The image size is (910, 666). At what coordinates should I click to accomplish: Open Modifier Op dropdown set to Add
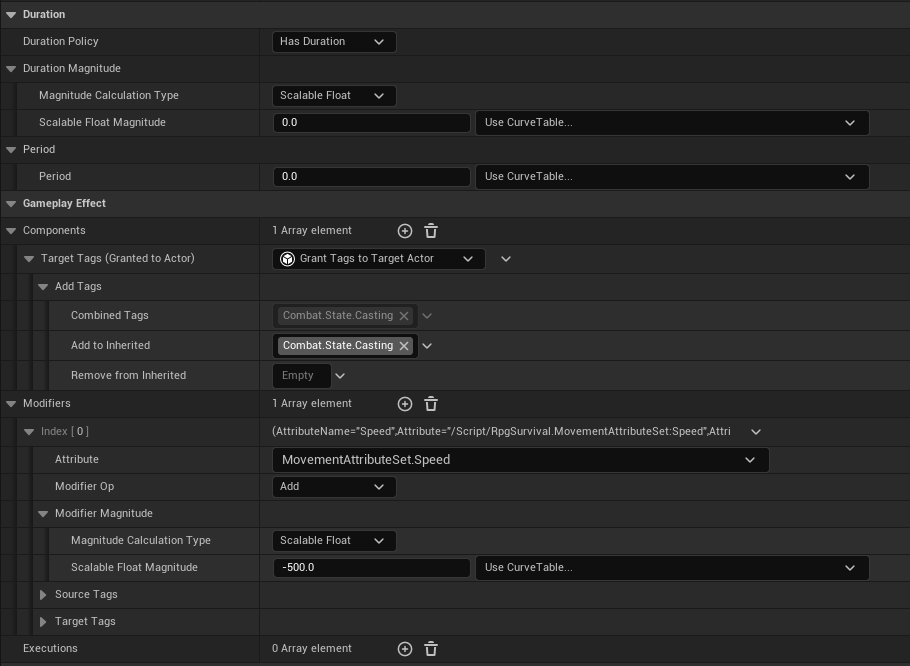334,487
